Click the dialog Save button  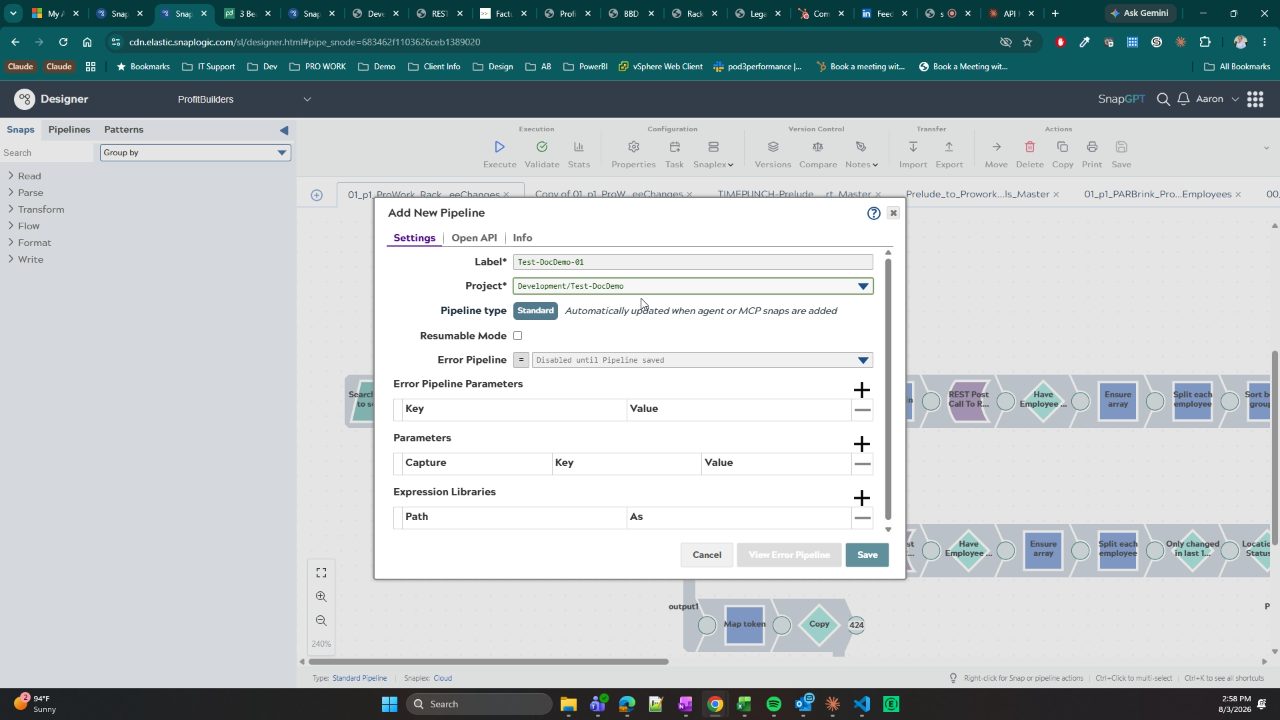click(867, 555)
